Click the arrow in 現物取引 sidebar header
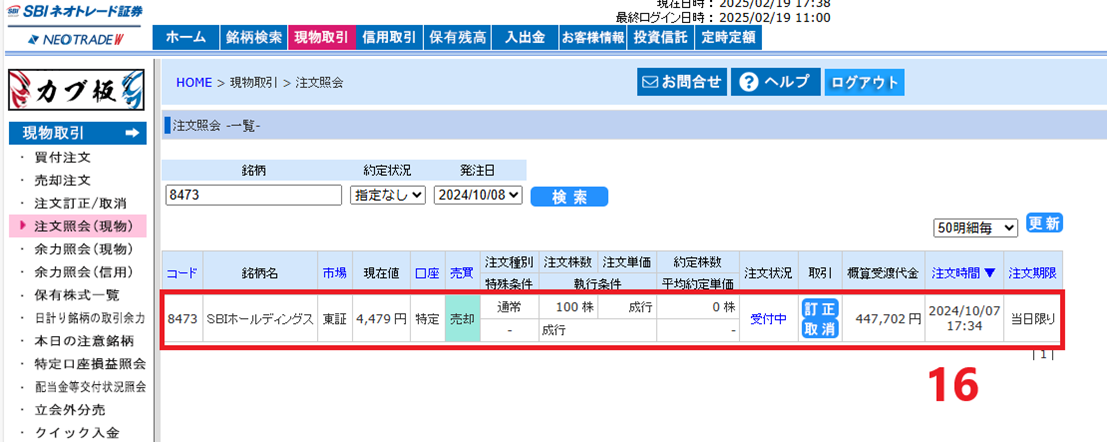Image resolution: width=1107 pixels, height=442 pixels. coord(134,133)
